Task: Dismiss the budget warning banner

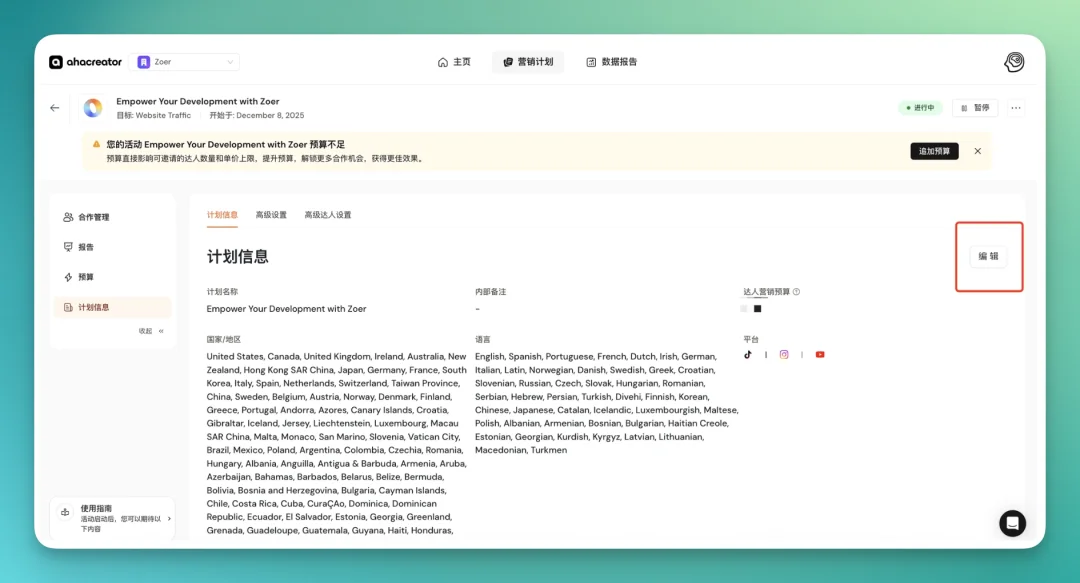Action: tap(977, 151)
